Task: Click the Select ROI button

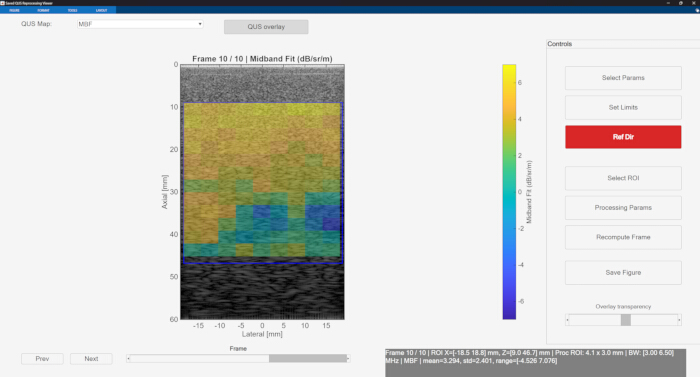Action: click(x=623, y=178)
